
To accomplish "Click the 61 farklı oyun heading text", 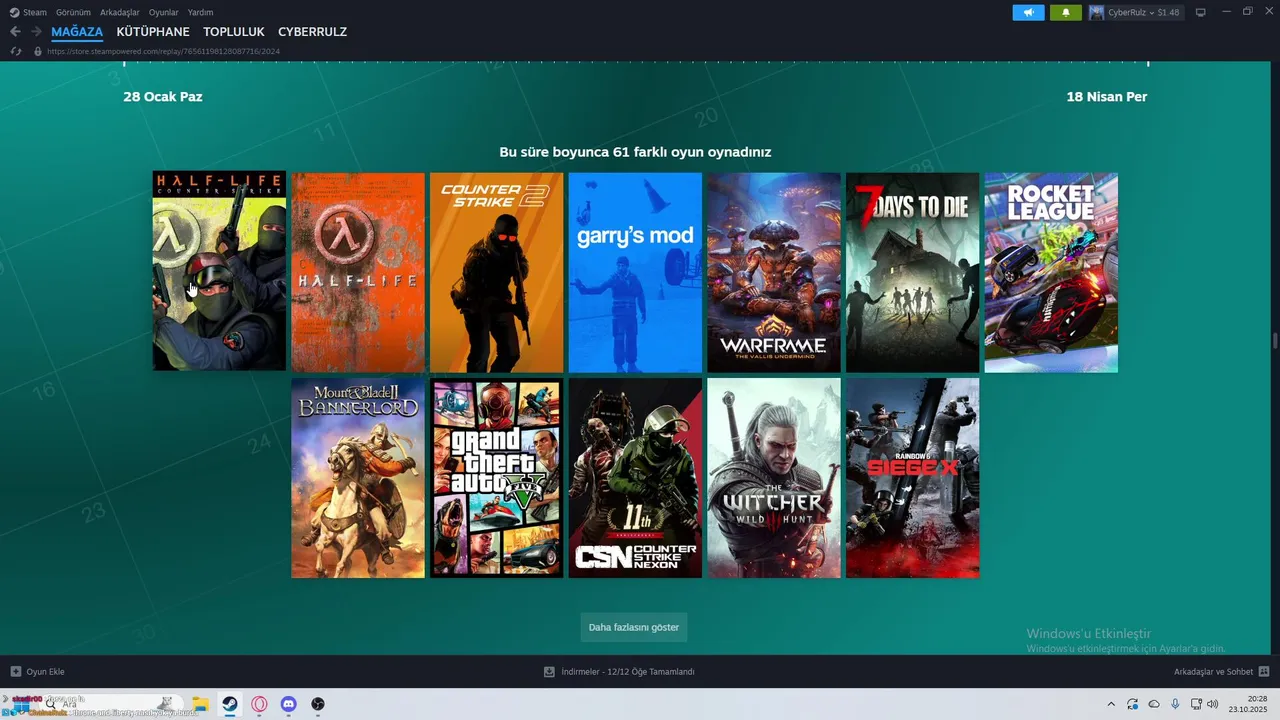I will 635,152.
